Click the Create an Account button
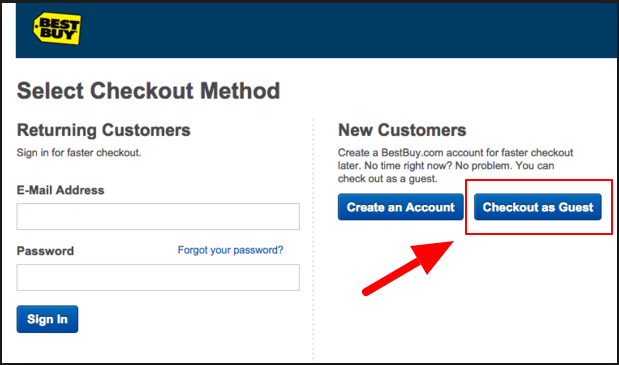This screenshot has width=619, height=365. pos(401,207)
